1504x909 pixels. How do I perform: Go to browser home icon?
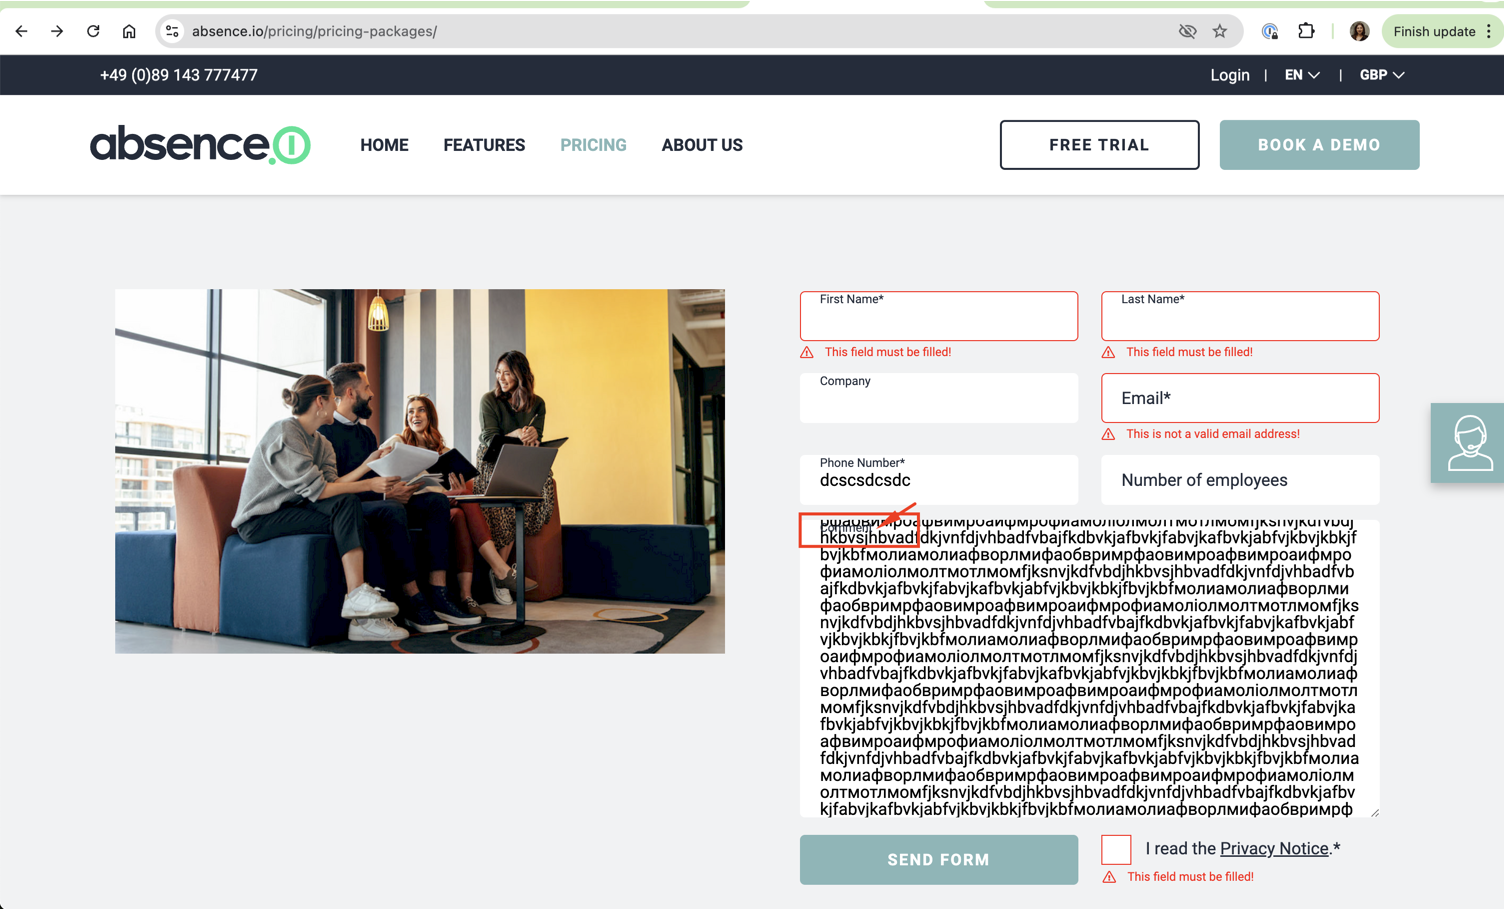coord(129,31)
